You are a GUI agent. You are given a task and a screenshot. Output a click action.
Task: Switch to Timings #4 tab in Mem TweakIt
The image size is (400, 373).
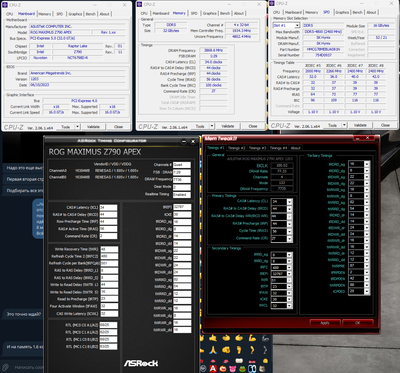click(278, 148)
